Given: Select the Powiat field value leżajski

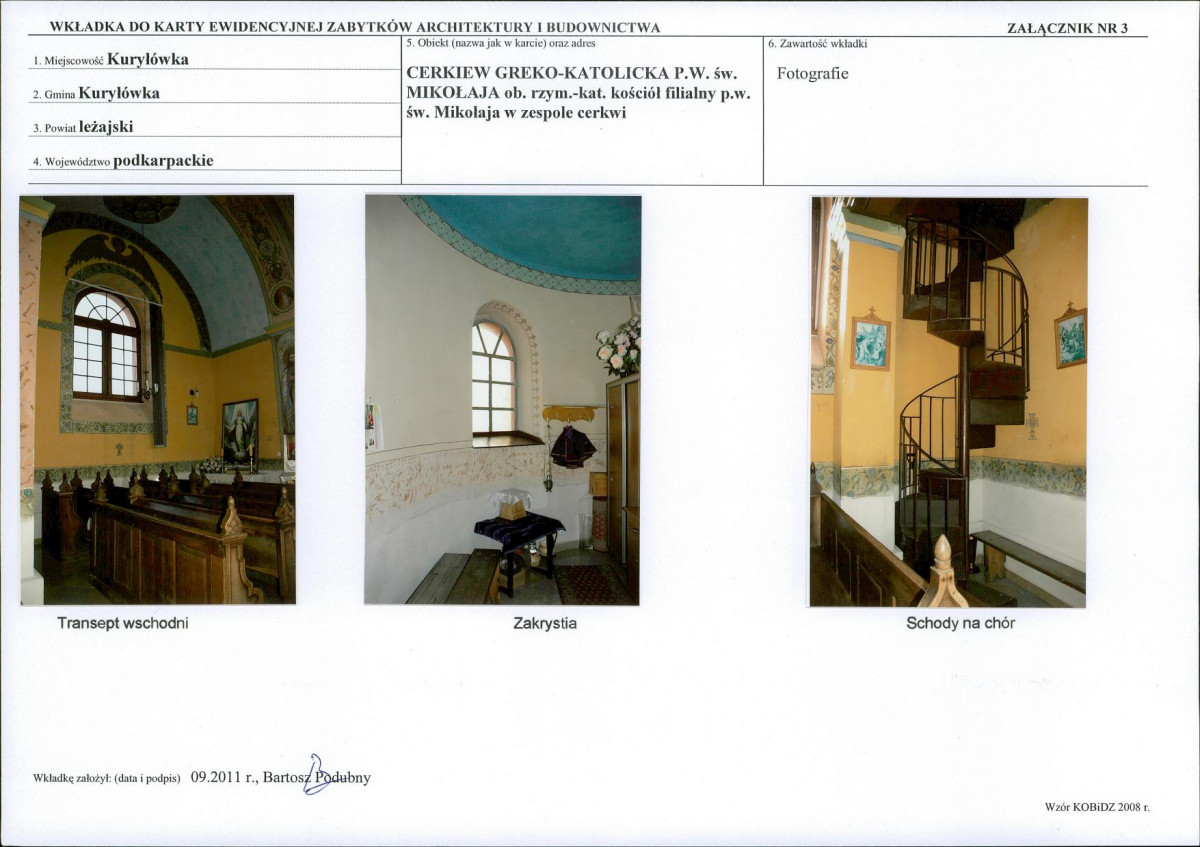Looking at the screenshot, I should pyautogui.click(x=106, y=127).
